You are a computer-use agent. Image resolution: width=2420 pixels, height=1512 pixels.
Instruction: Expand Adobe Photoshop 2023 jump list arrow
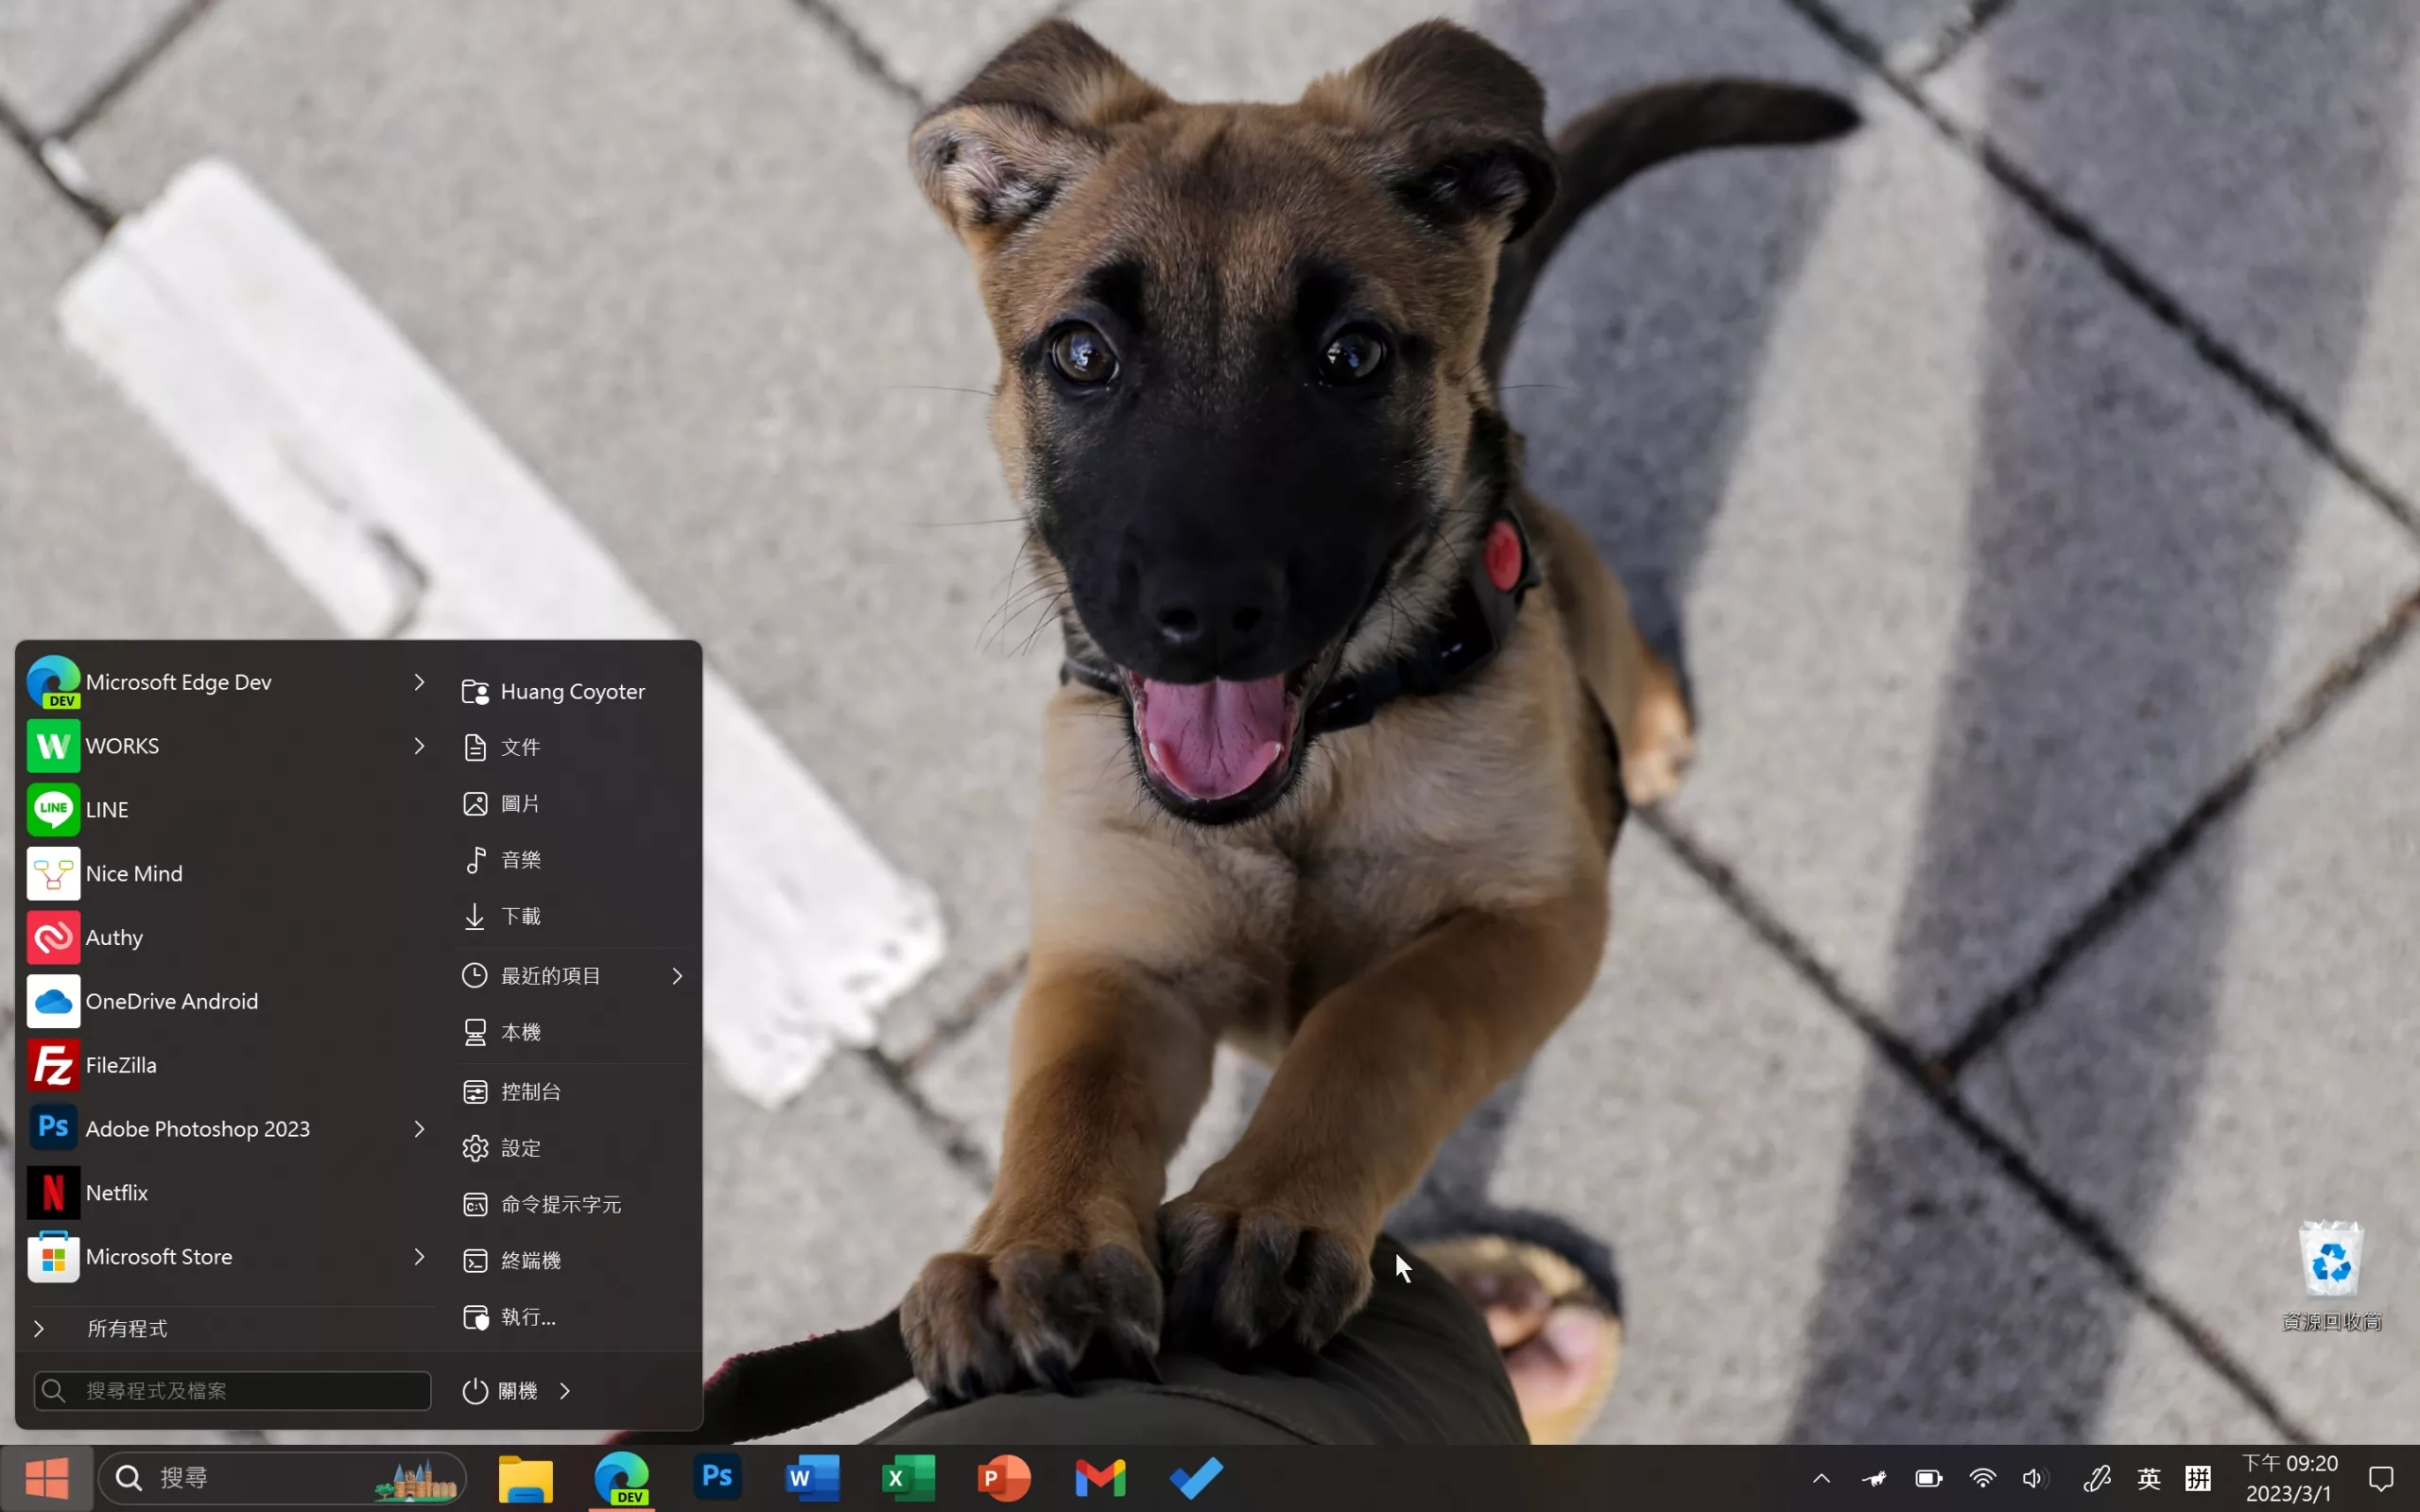pyautogui.click(x=419, y=1129)
